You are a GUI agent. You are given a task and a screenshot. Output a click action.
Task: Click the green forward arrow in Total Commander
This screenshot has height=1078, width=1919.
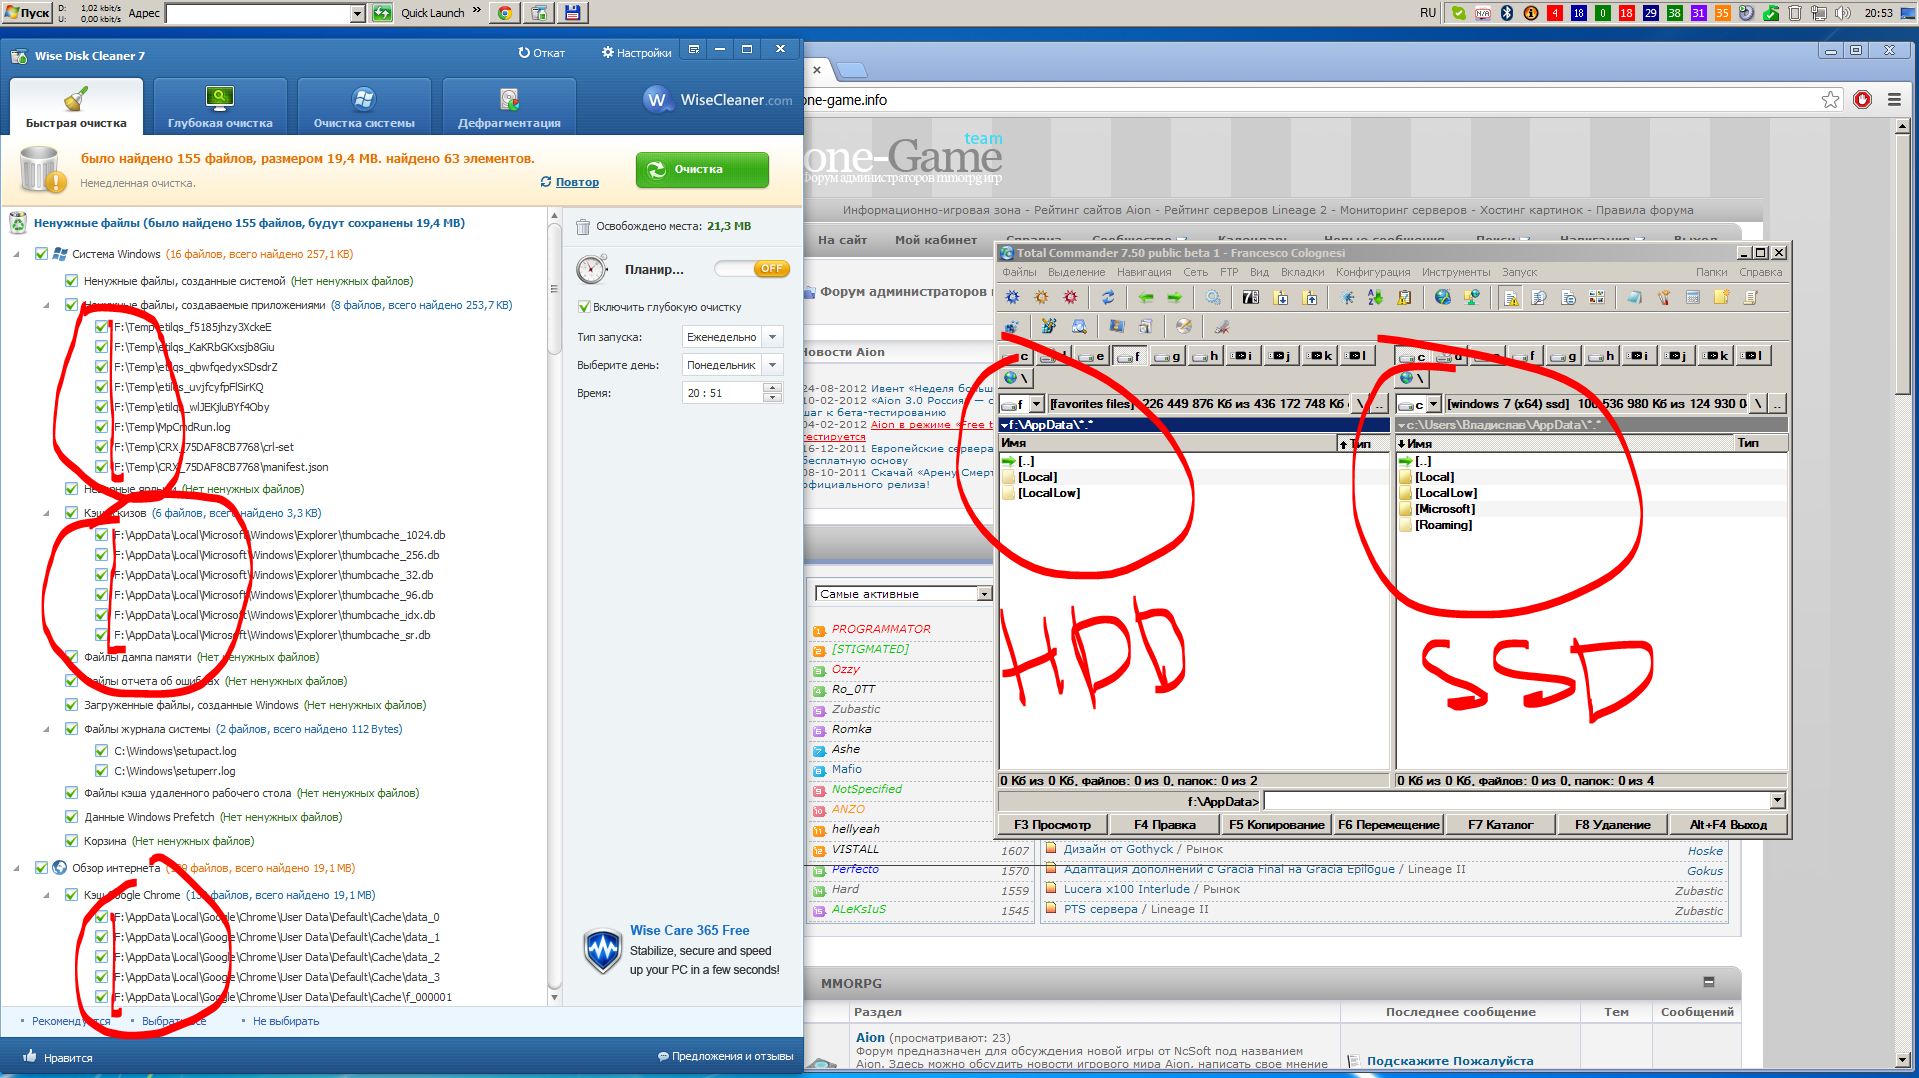click(1175, 297)
